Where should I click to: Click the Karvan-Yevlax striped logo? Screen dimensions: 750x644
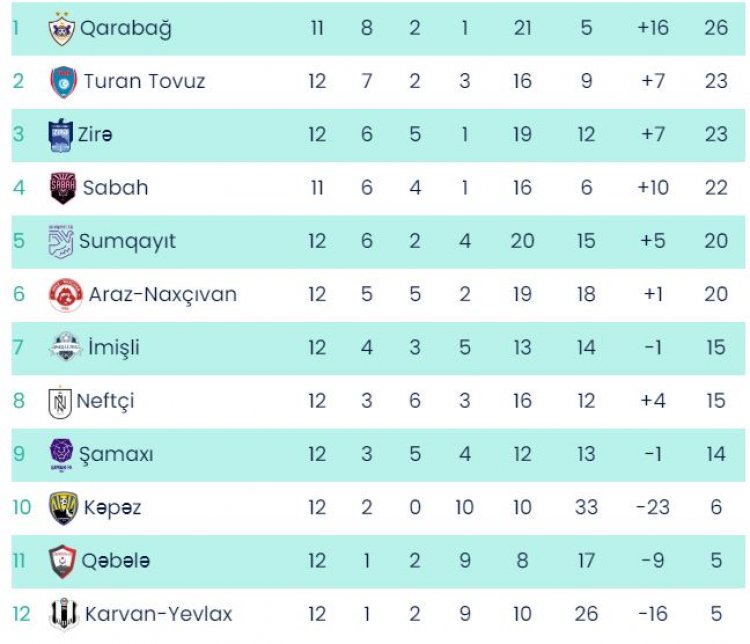[64, 615]
